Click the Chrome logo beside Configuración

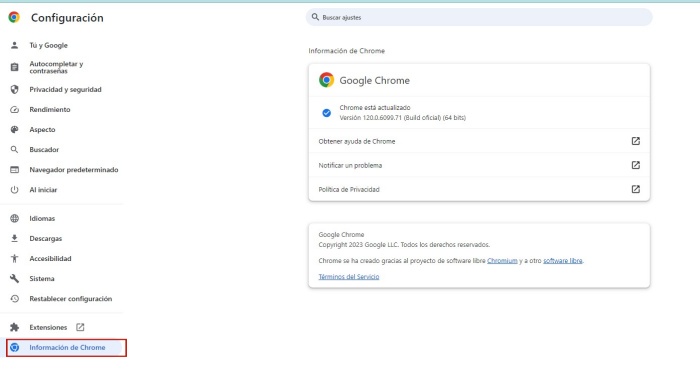pyautogui.click(x=14, y=17)
